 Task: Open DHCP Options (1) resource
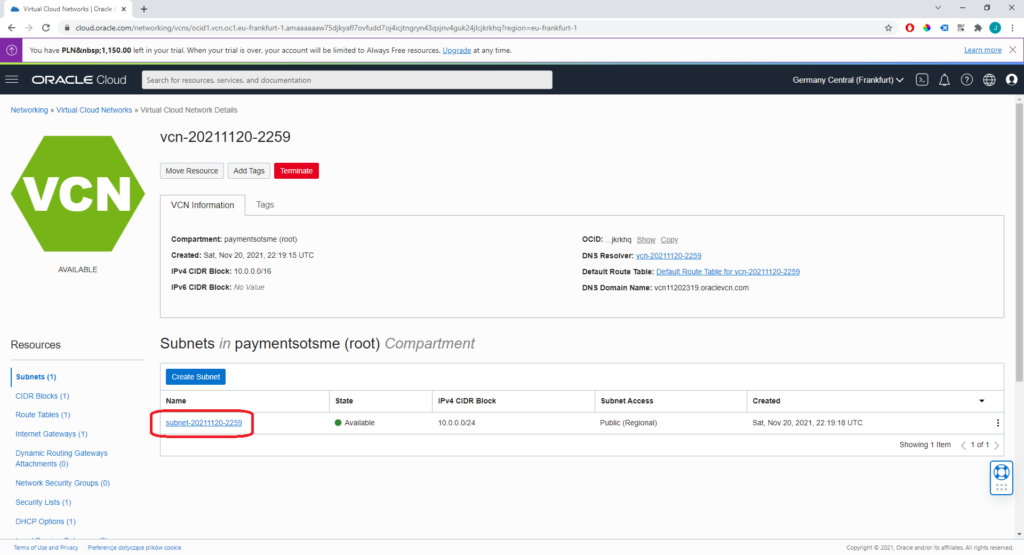pos(46,522)
